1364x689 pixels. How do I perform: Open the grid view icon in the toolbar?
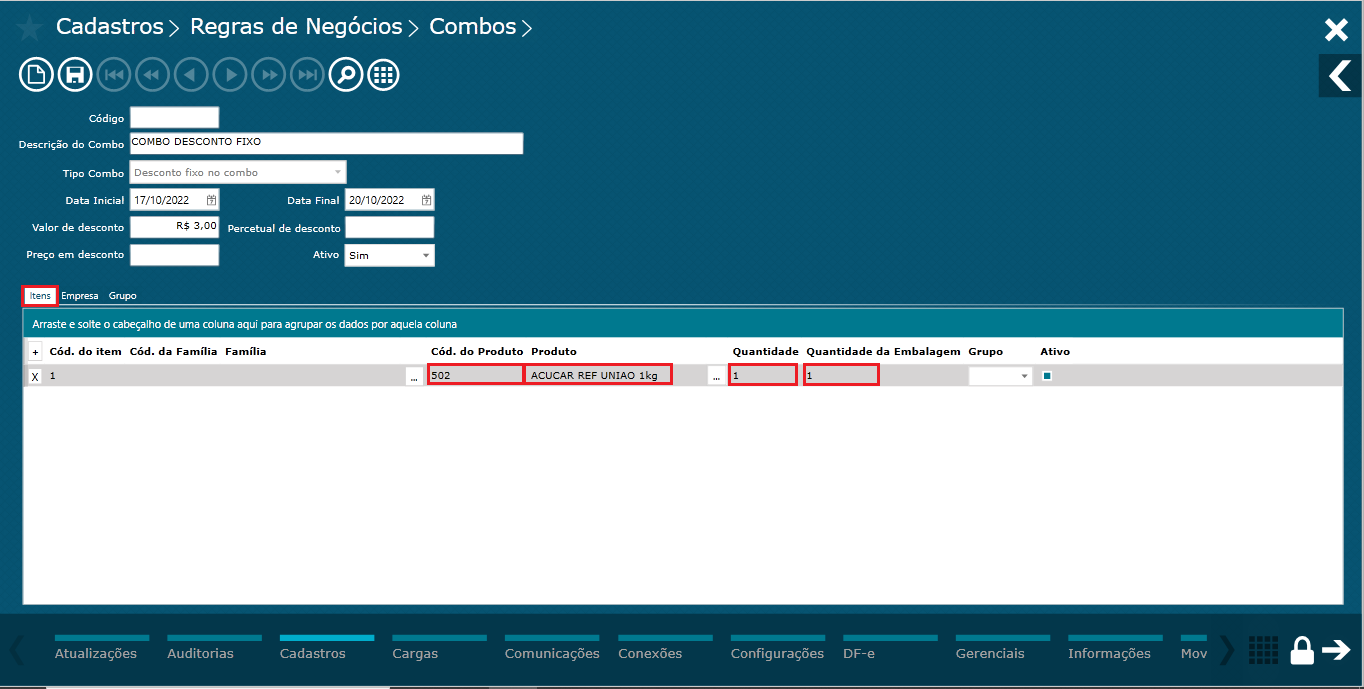pos(384,75)
